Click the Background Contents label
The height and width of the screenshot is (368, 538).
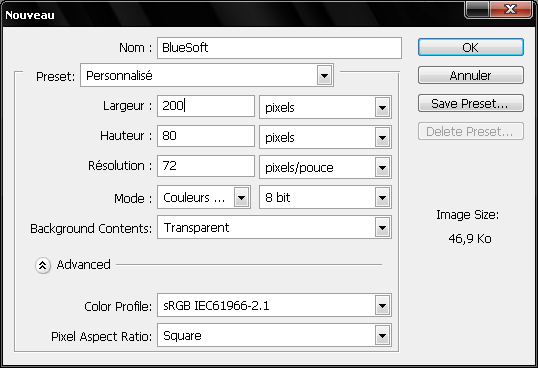coord(91,228)
